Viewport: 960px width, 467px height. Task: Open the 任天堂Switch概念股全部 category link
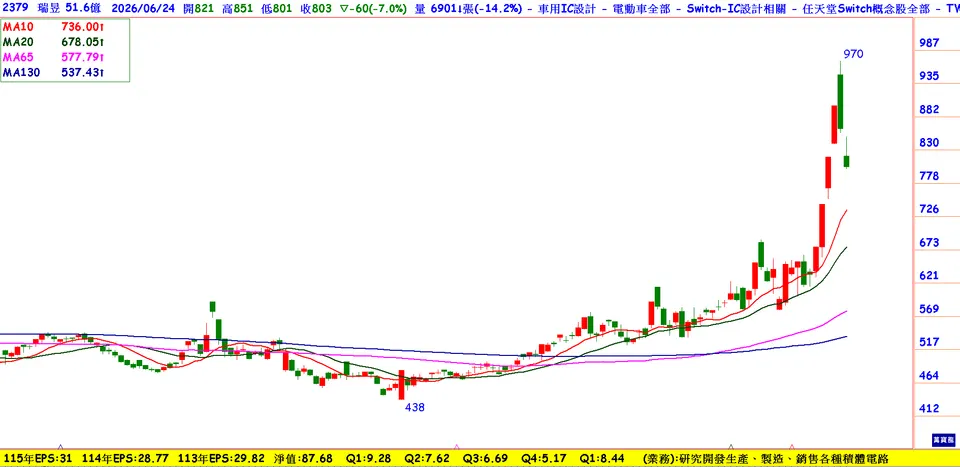[864, 10]
